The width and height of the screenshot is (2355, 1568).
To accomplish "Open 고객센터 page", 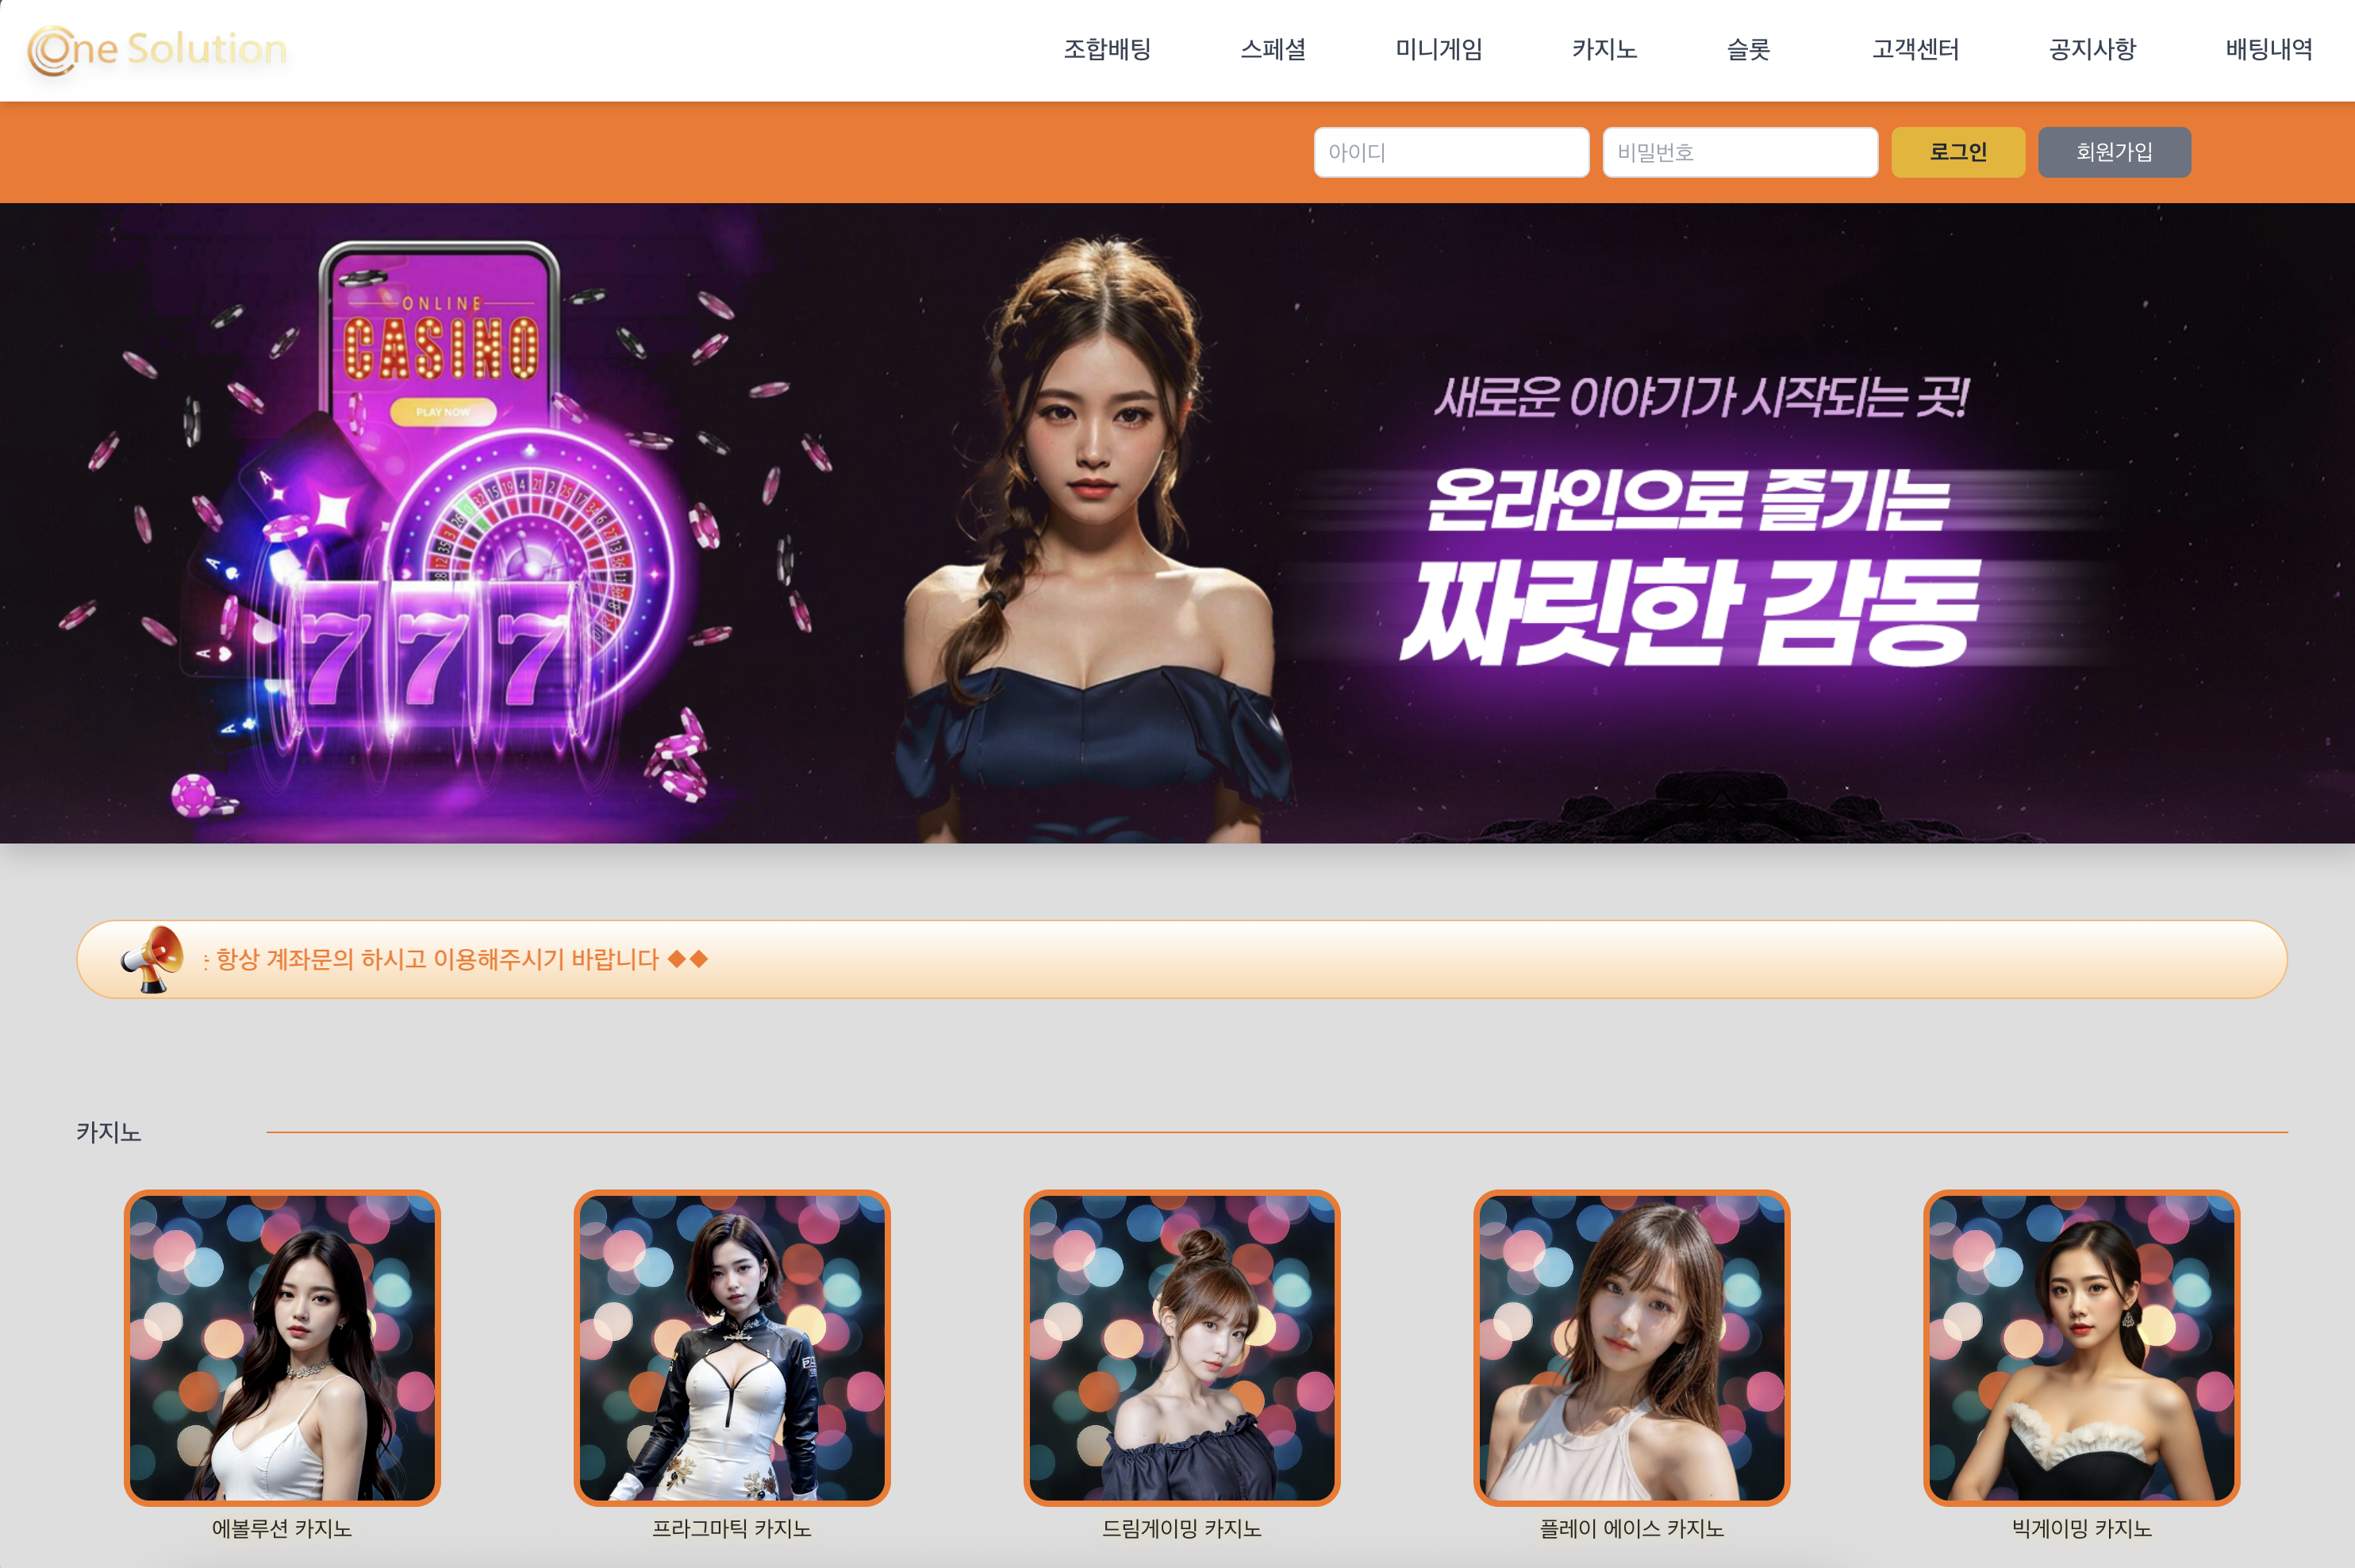I will tap(1915, 49).
